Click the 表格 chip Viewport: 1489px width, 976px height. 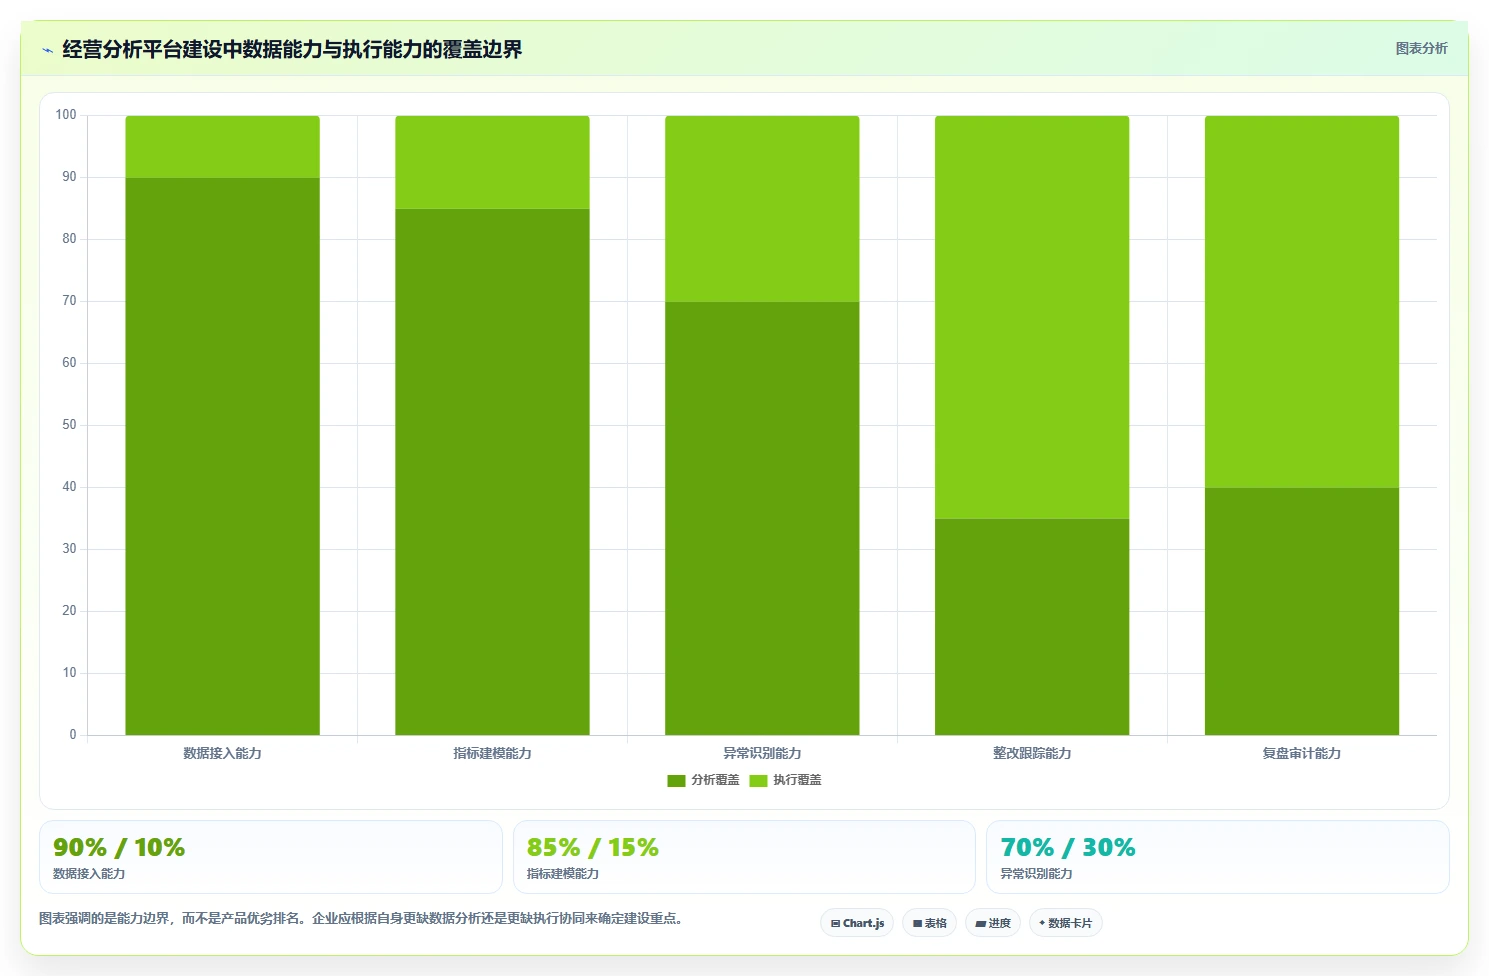(929, 923)
